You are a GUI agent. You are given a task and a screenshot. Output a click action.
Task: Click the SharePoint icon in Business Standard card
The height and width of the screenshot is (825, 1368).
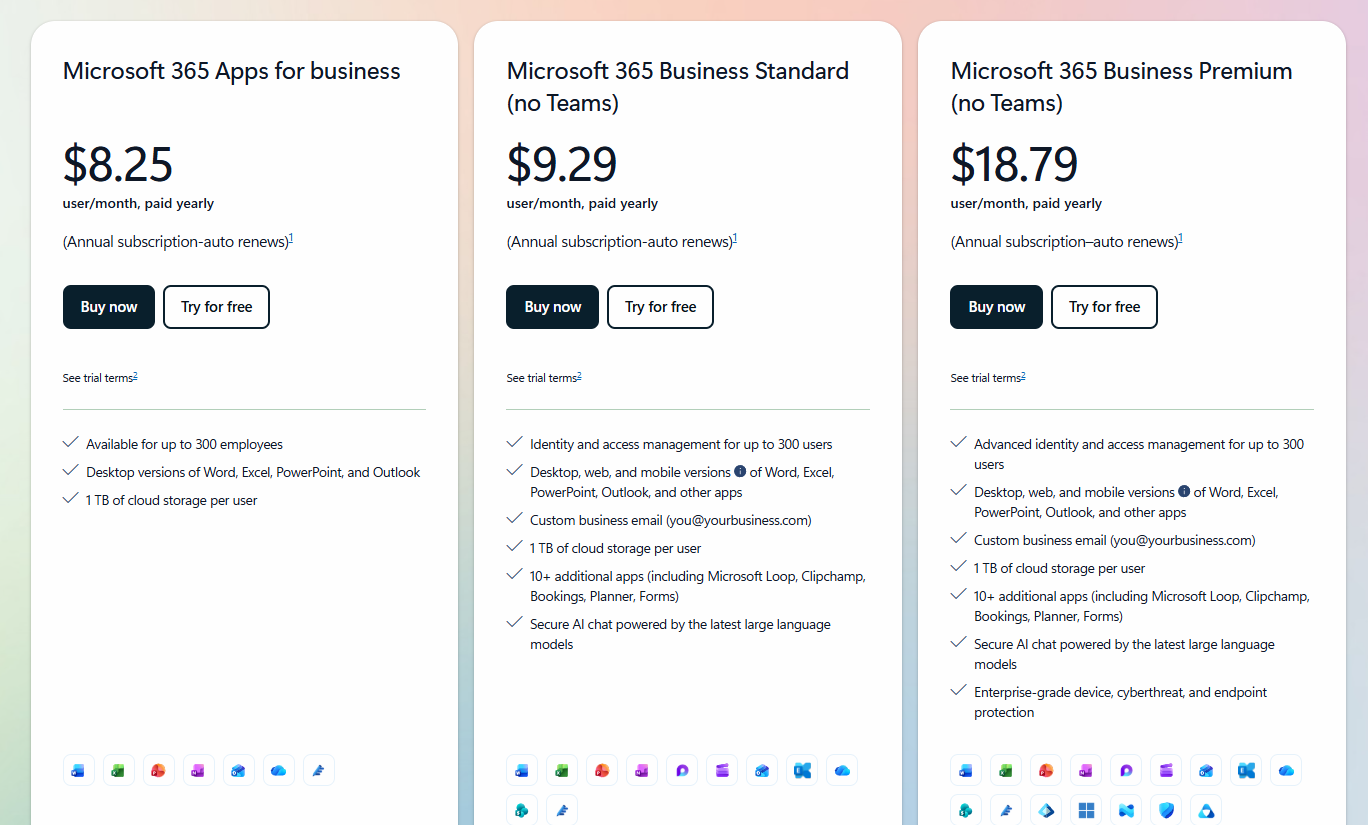click(522, 810)
